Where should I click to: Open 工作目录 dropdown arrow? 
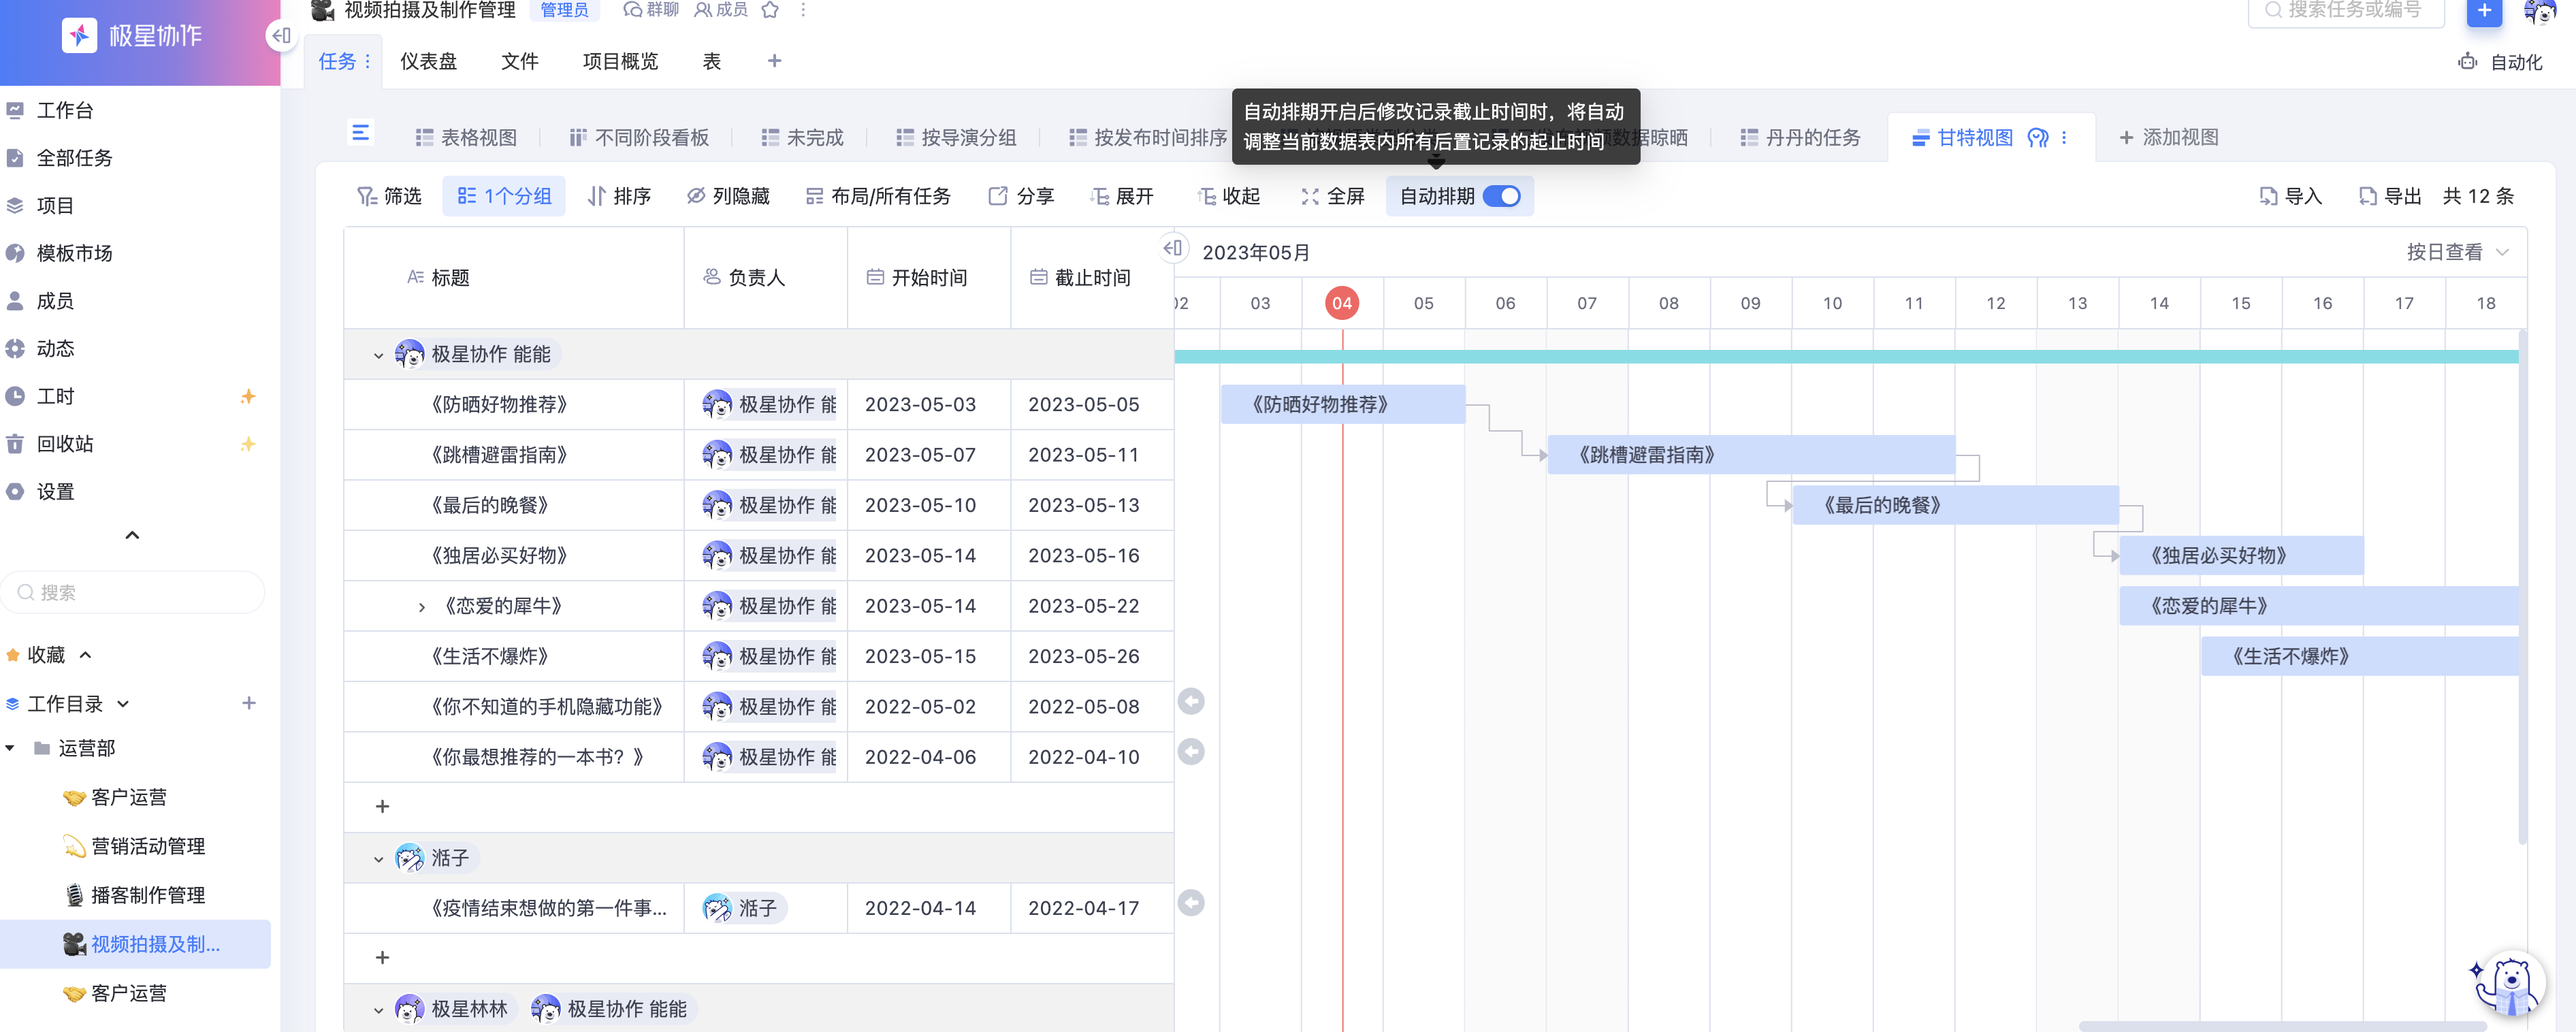point(123,704)
